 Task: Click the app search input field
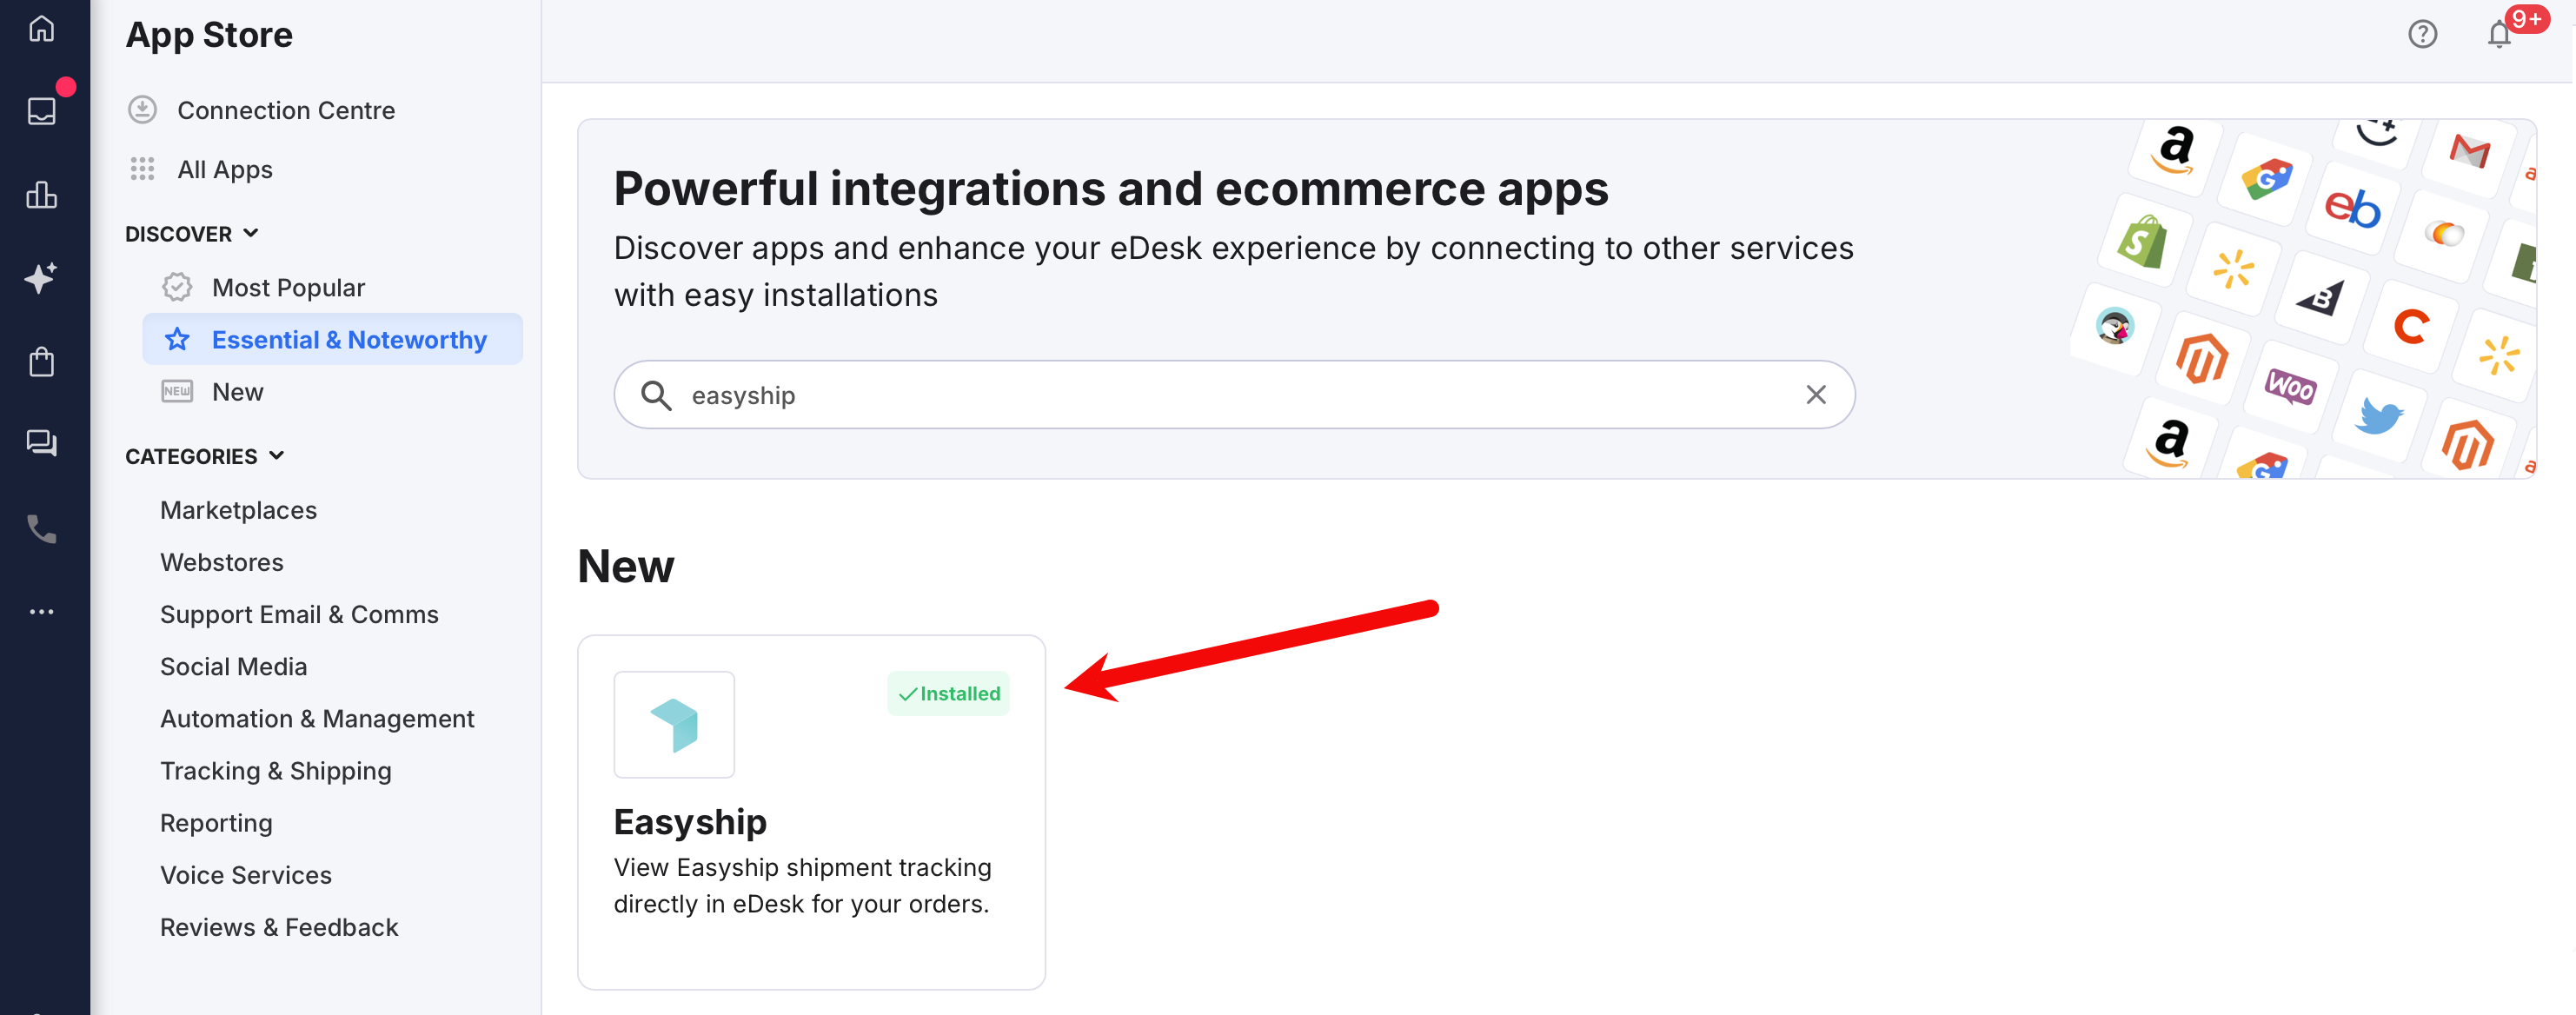point(1234,395)
